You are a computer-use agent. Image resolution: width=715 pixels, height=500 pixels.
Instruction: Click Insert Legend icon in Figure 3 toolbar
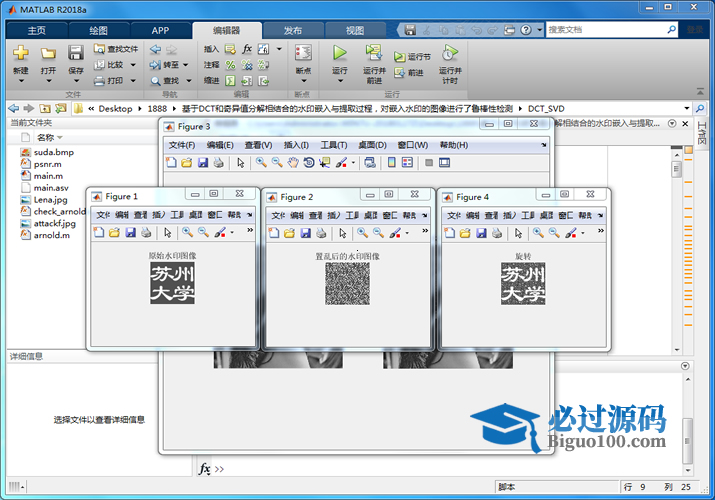[408, 162]
